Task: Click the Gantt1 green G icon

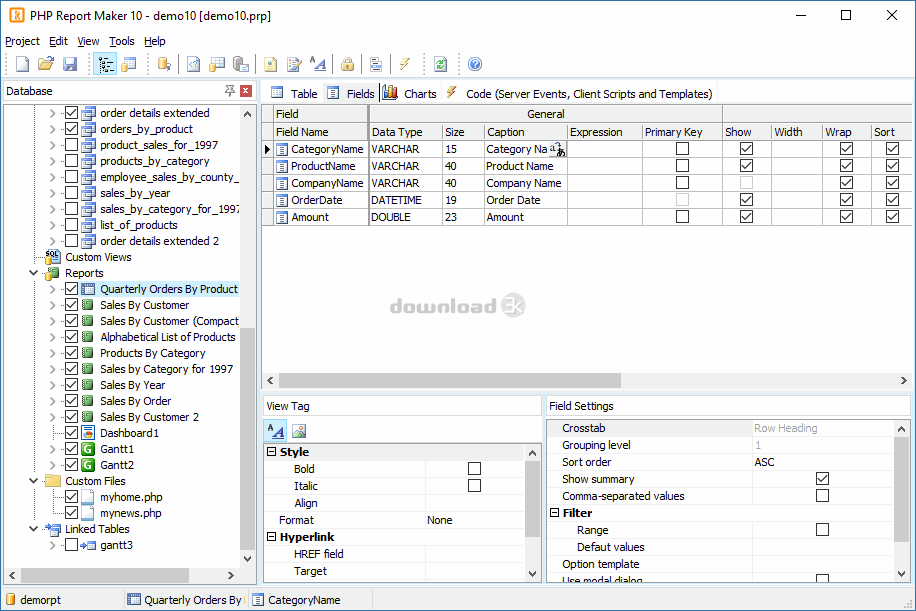Action: point(88,449)
